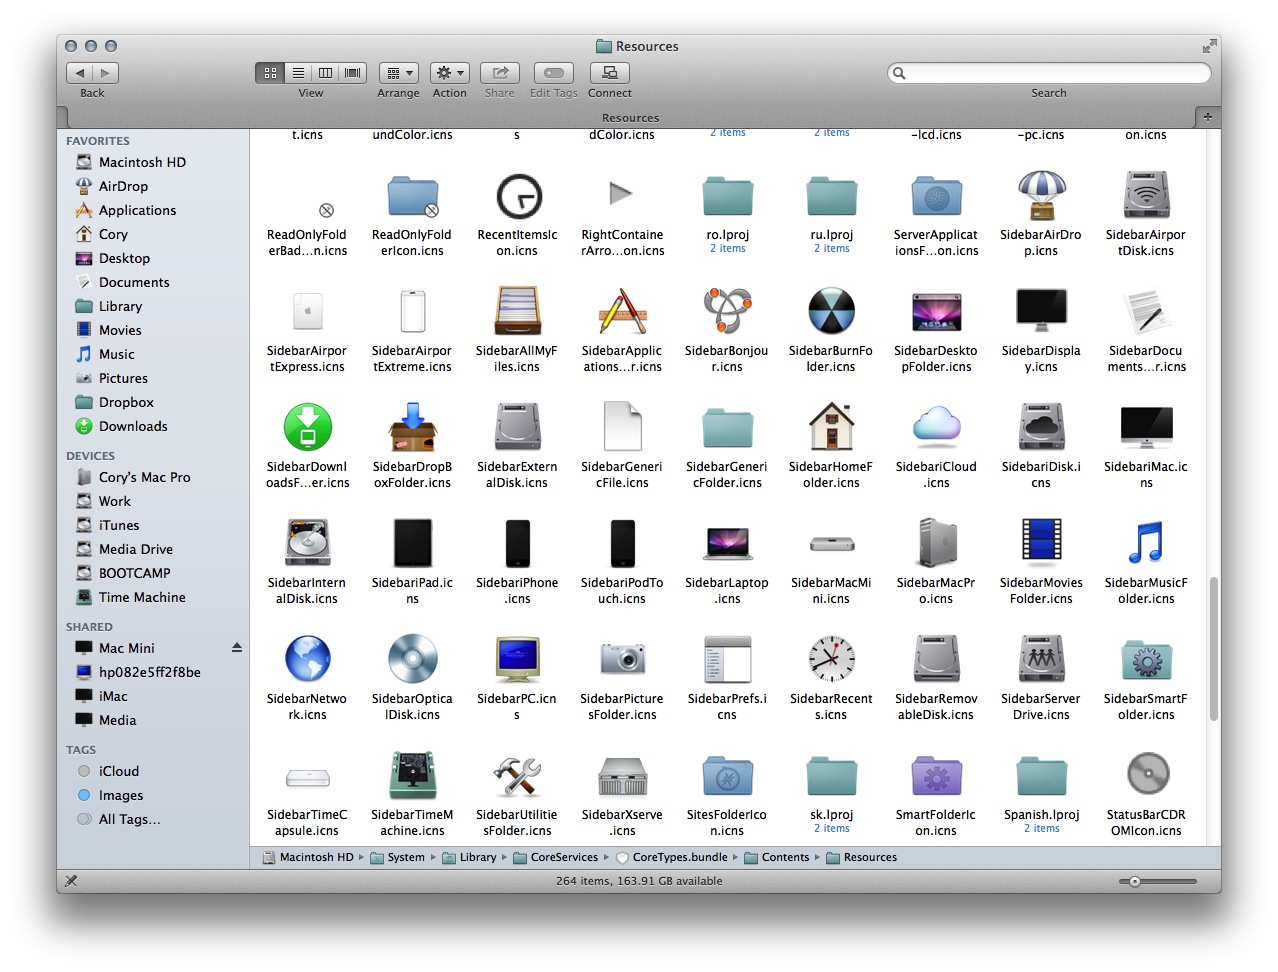Select the Images tag swatch
The height and width of the screenshot is (972, 1278).
84,795
